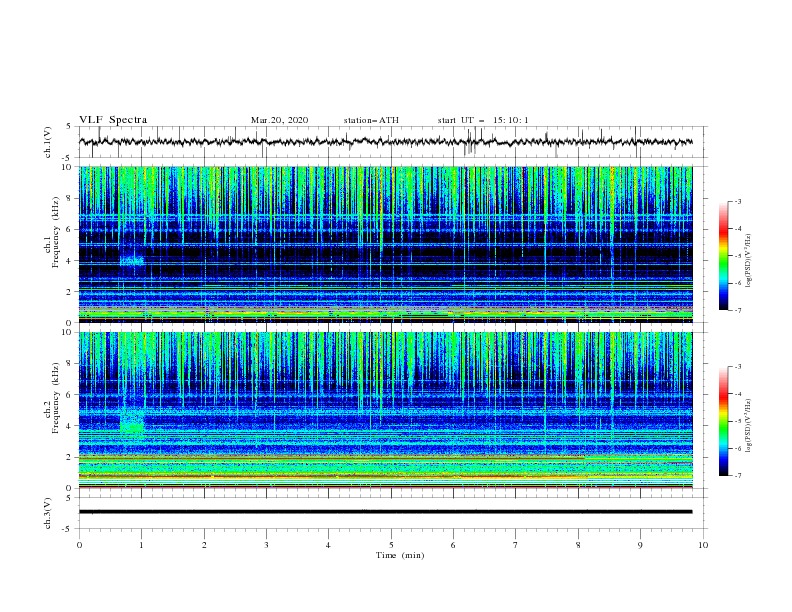Click the ch.1 Frequency (kHz) axis label
This screenshot has height=612, width=792.
52,233
